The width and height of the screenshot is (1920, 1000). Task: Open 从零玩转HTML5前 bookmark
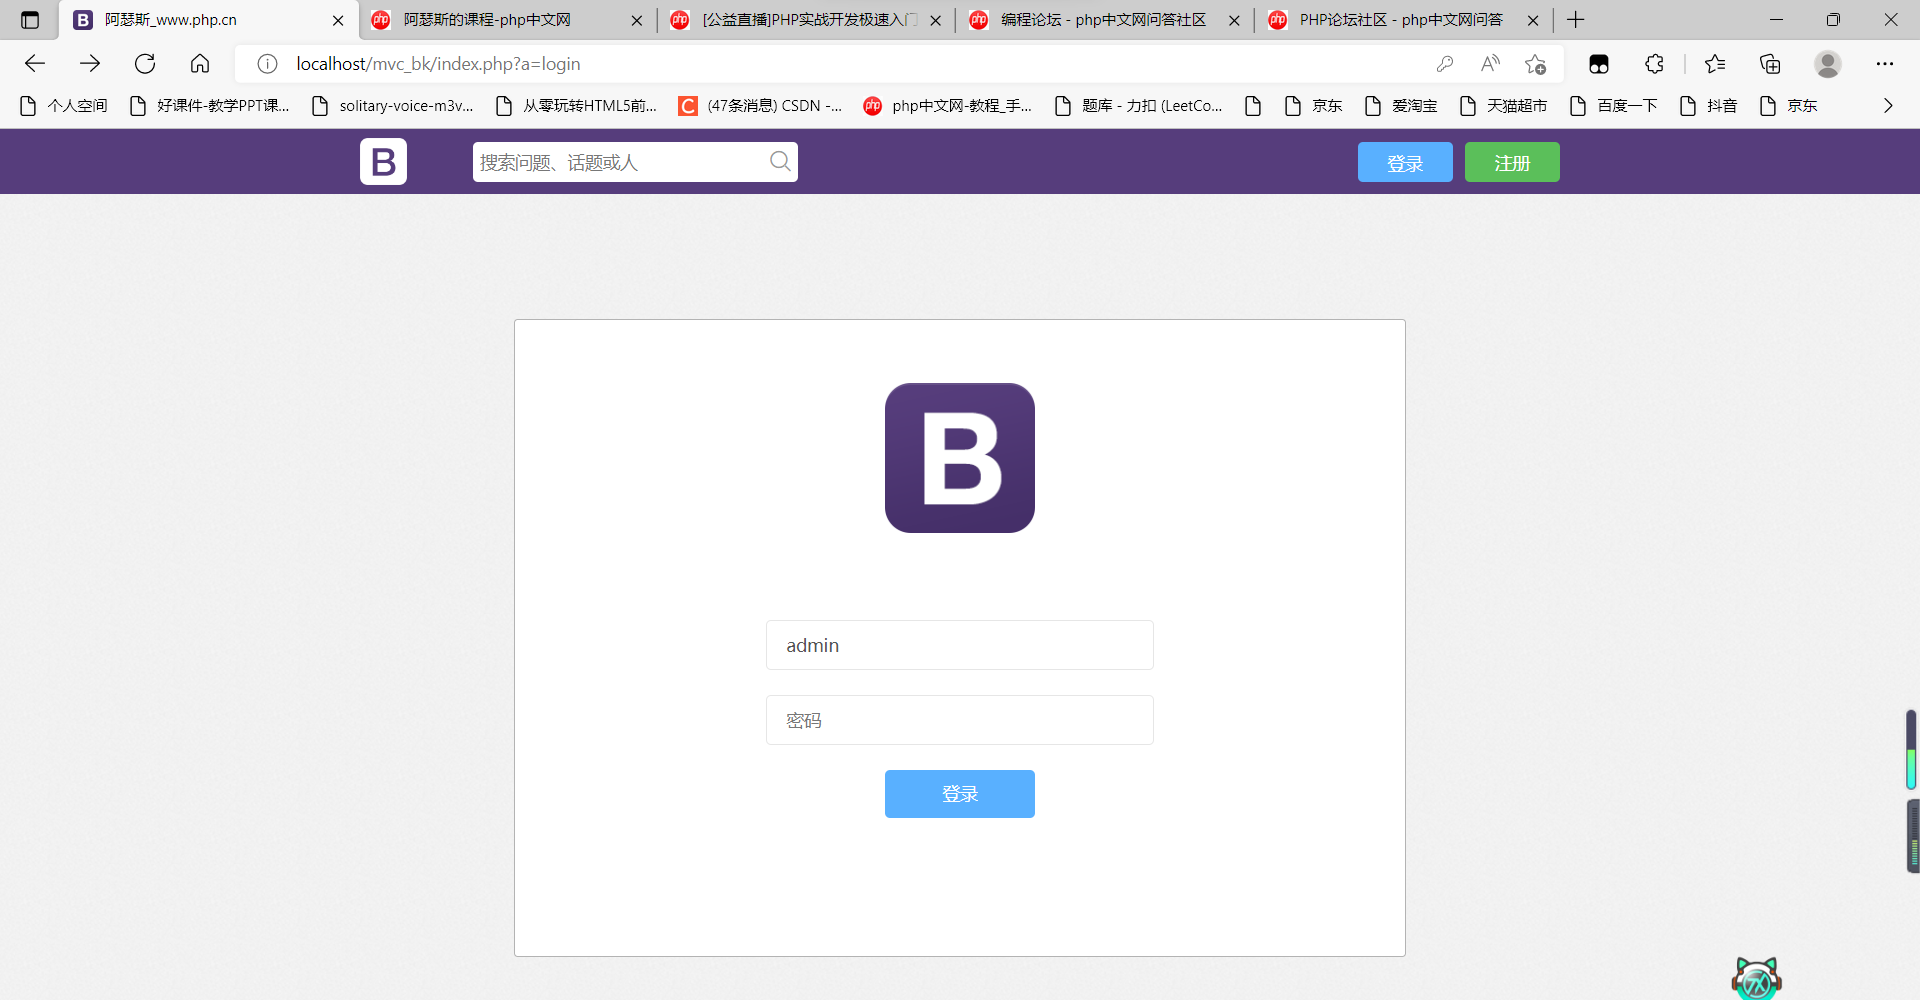click(x=576, y=106)
